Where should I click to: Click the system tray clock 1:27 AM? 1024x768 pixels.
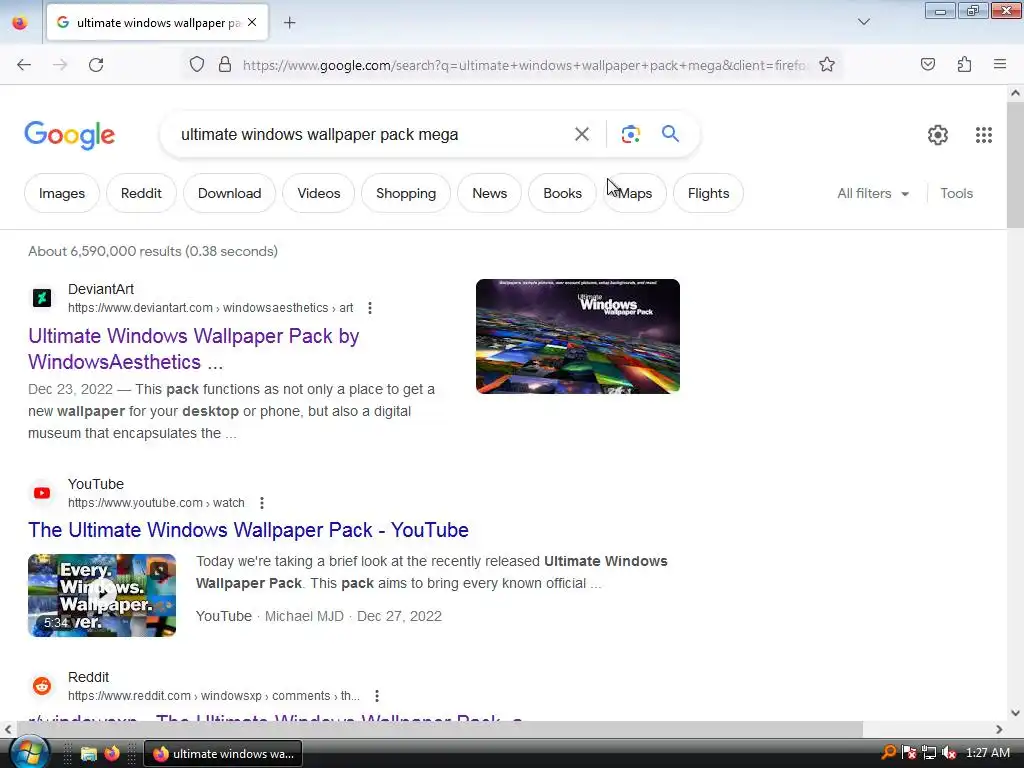click(987, 753)
